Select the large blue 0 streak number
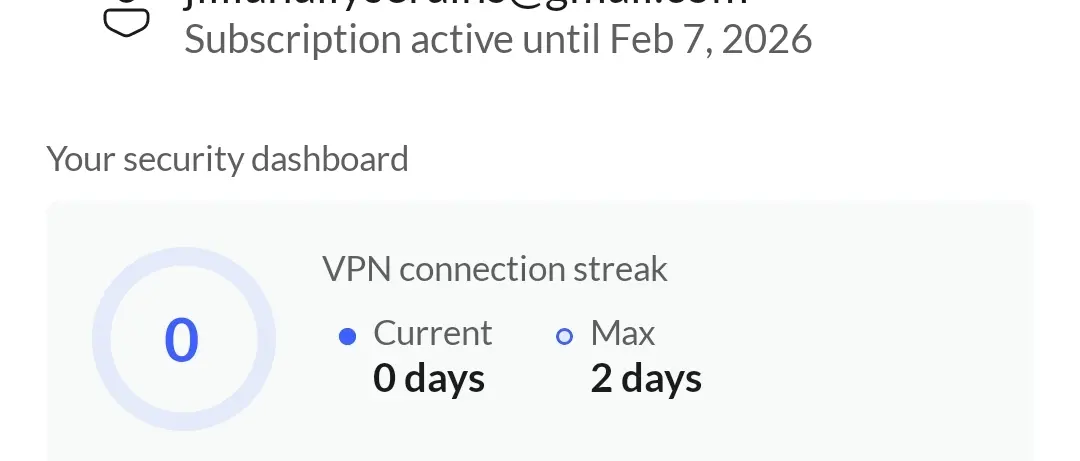Viewport: 1080px width, 461px height. click(x=181, y=340)
